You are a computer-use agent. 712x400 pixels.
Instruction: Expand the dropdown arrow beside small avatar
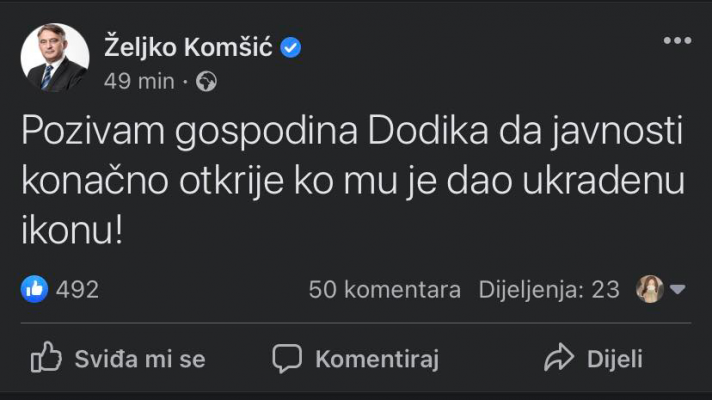[x=677, y=290]
